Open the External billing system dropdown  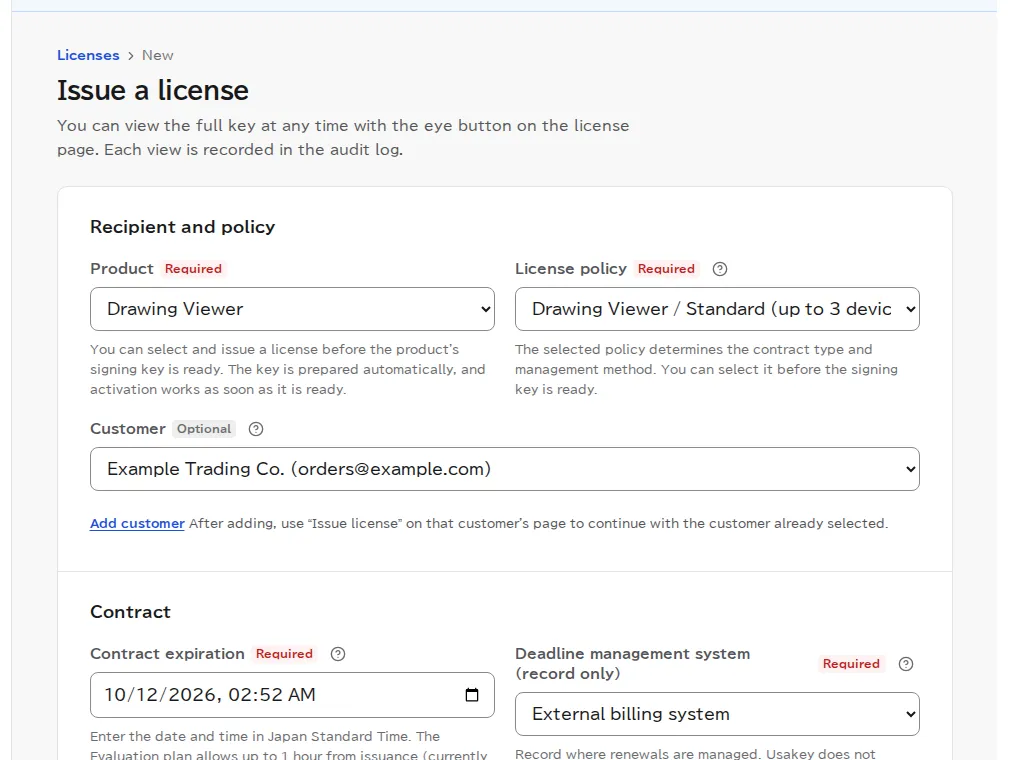[x=717, y=714]
